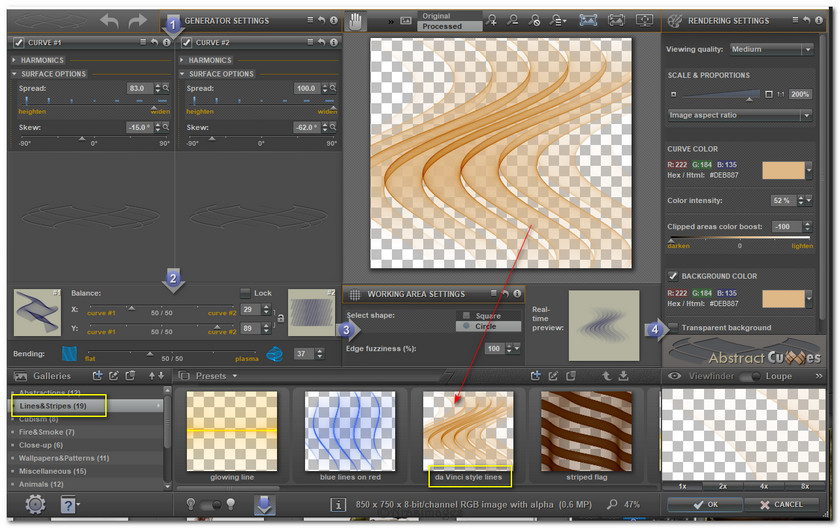
Task: Open settings with the gear icon
Action: point(35,504)
